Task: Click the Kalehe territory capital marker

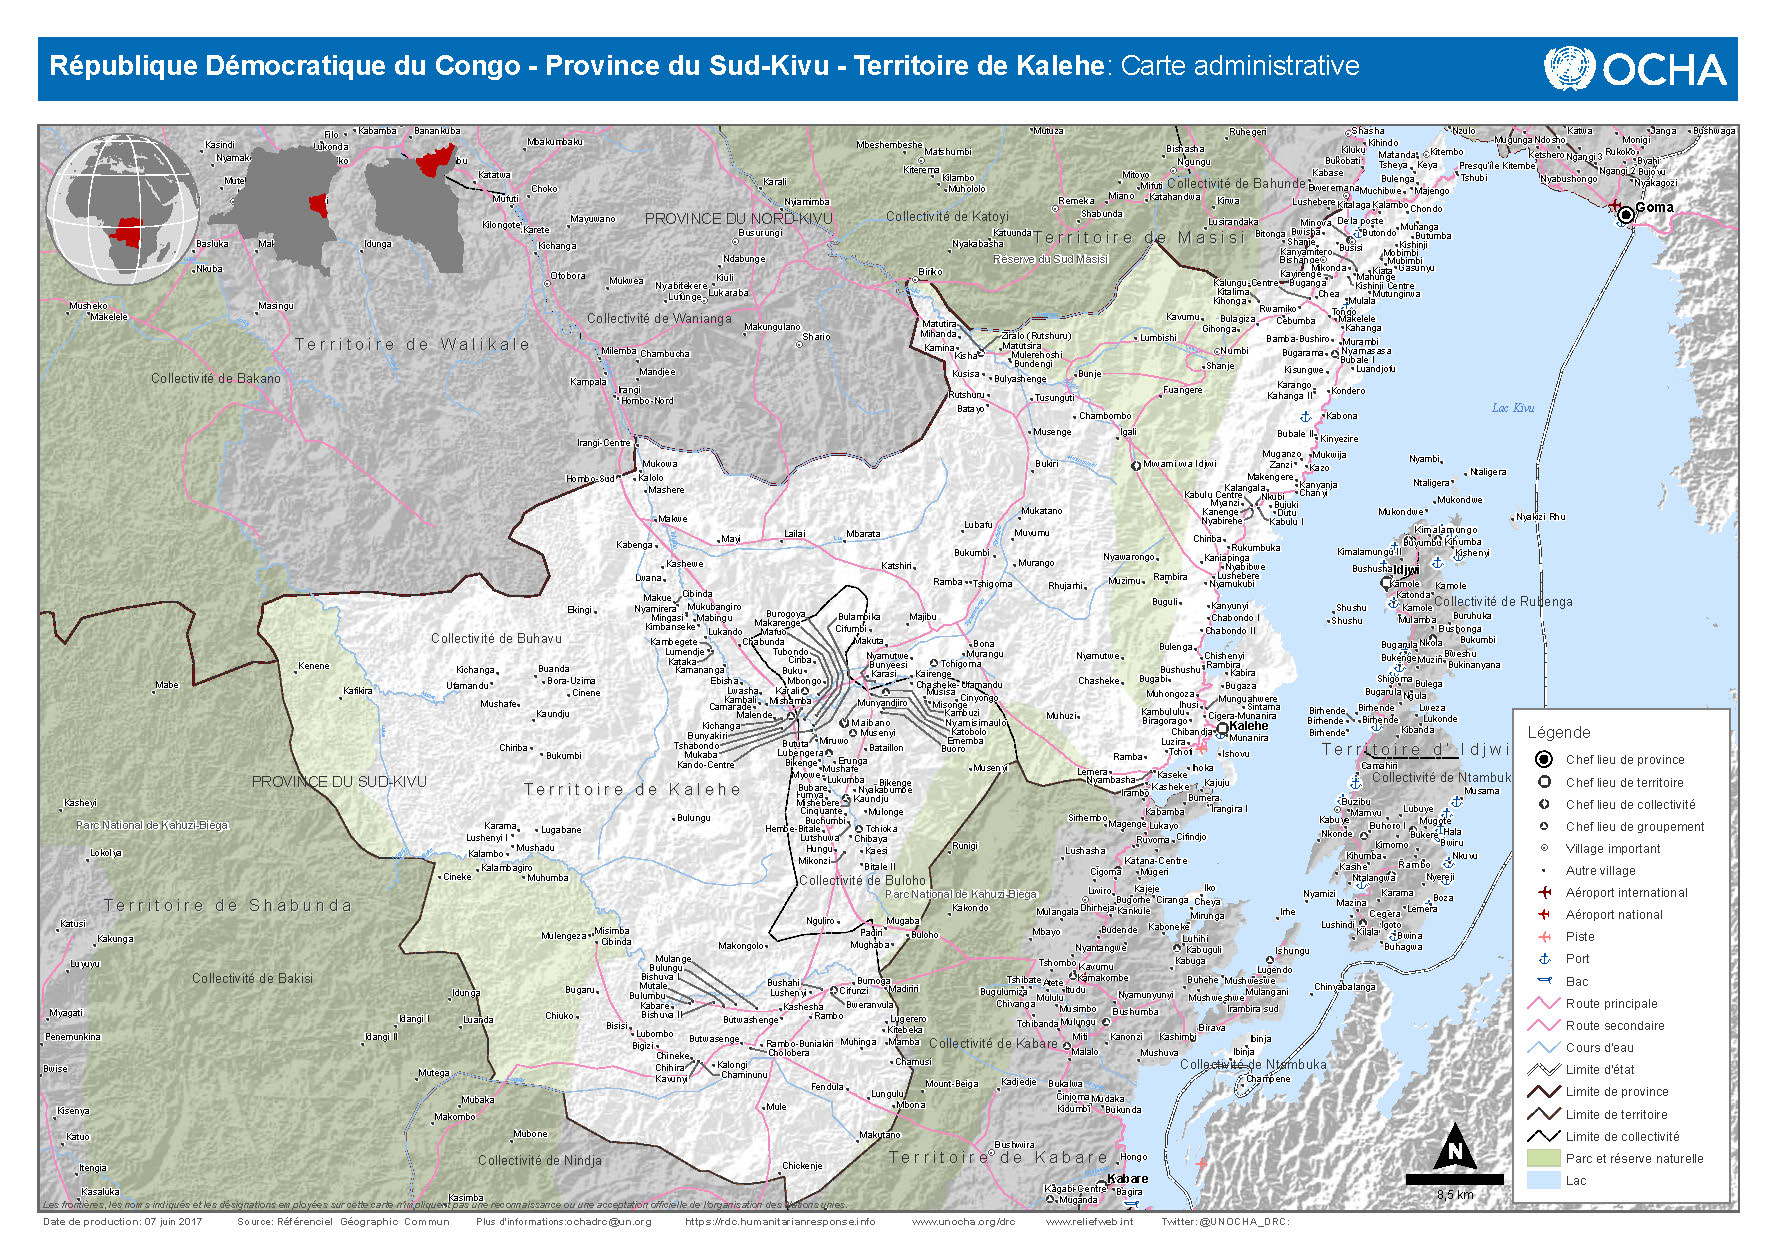Action: pos(1222,728)
